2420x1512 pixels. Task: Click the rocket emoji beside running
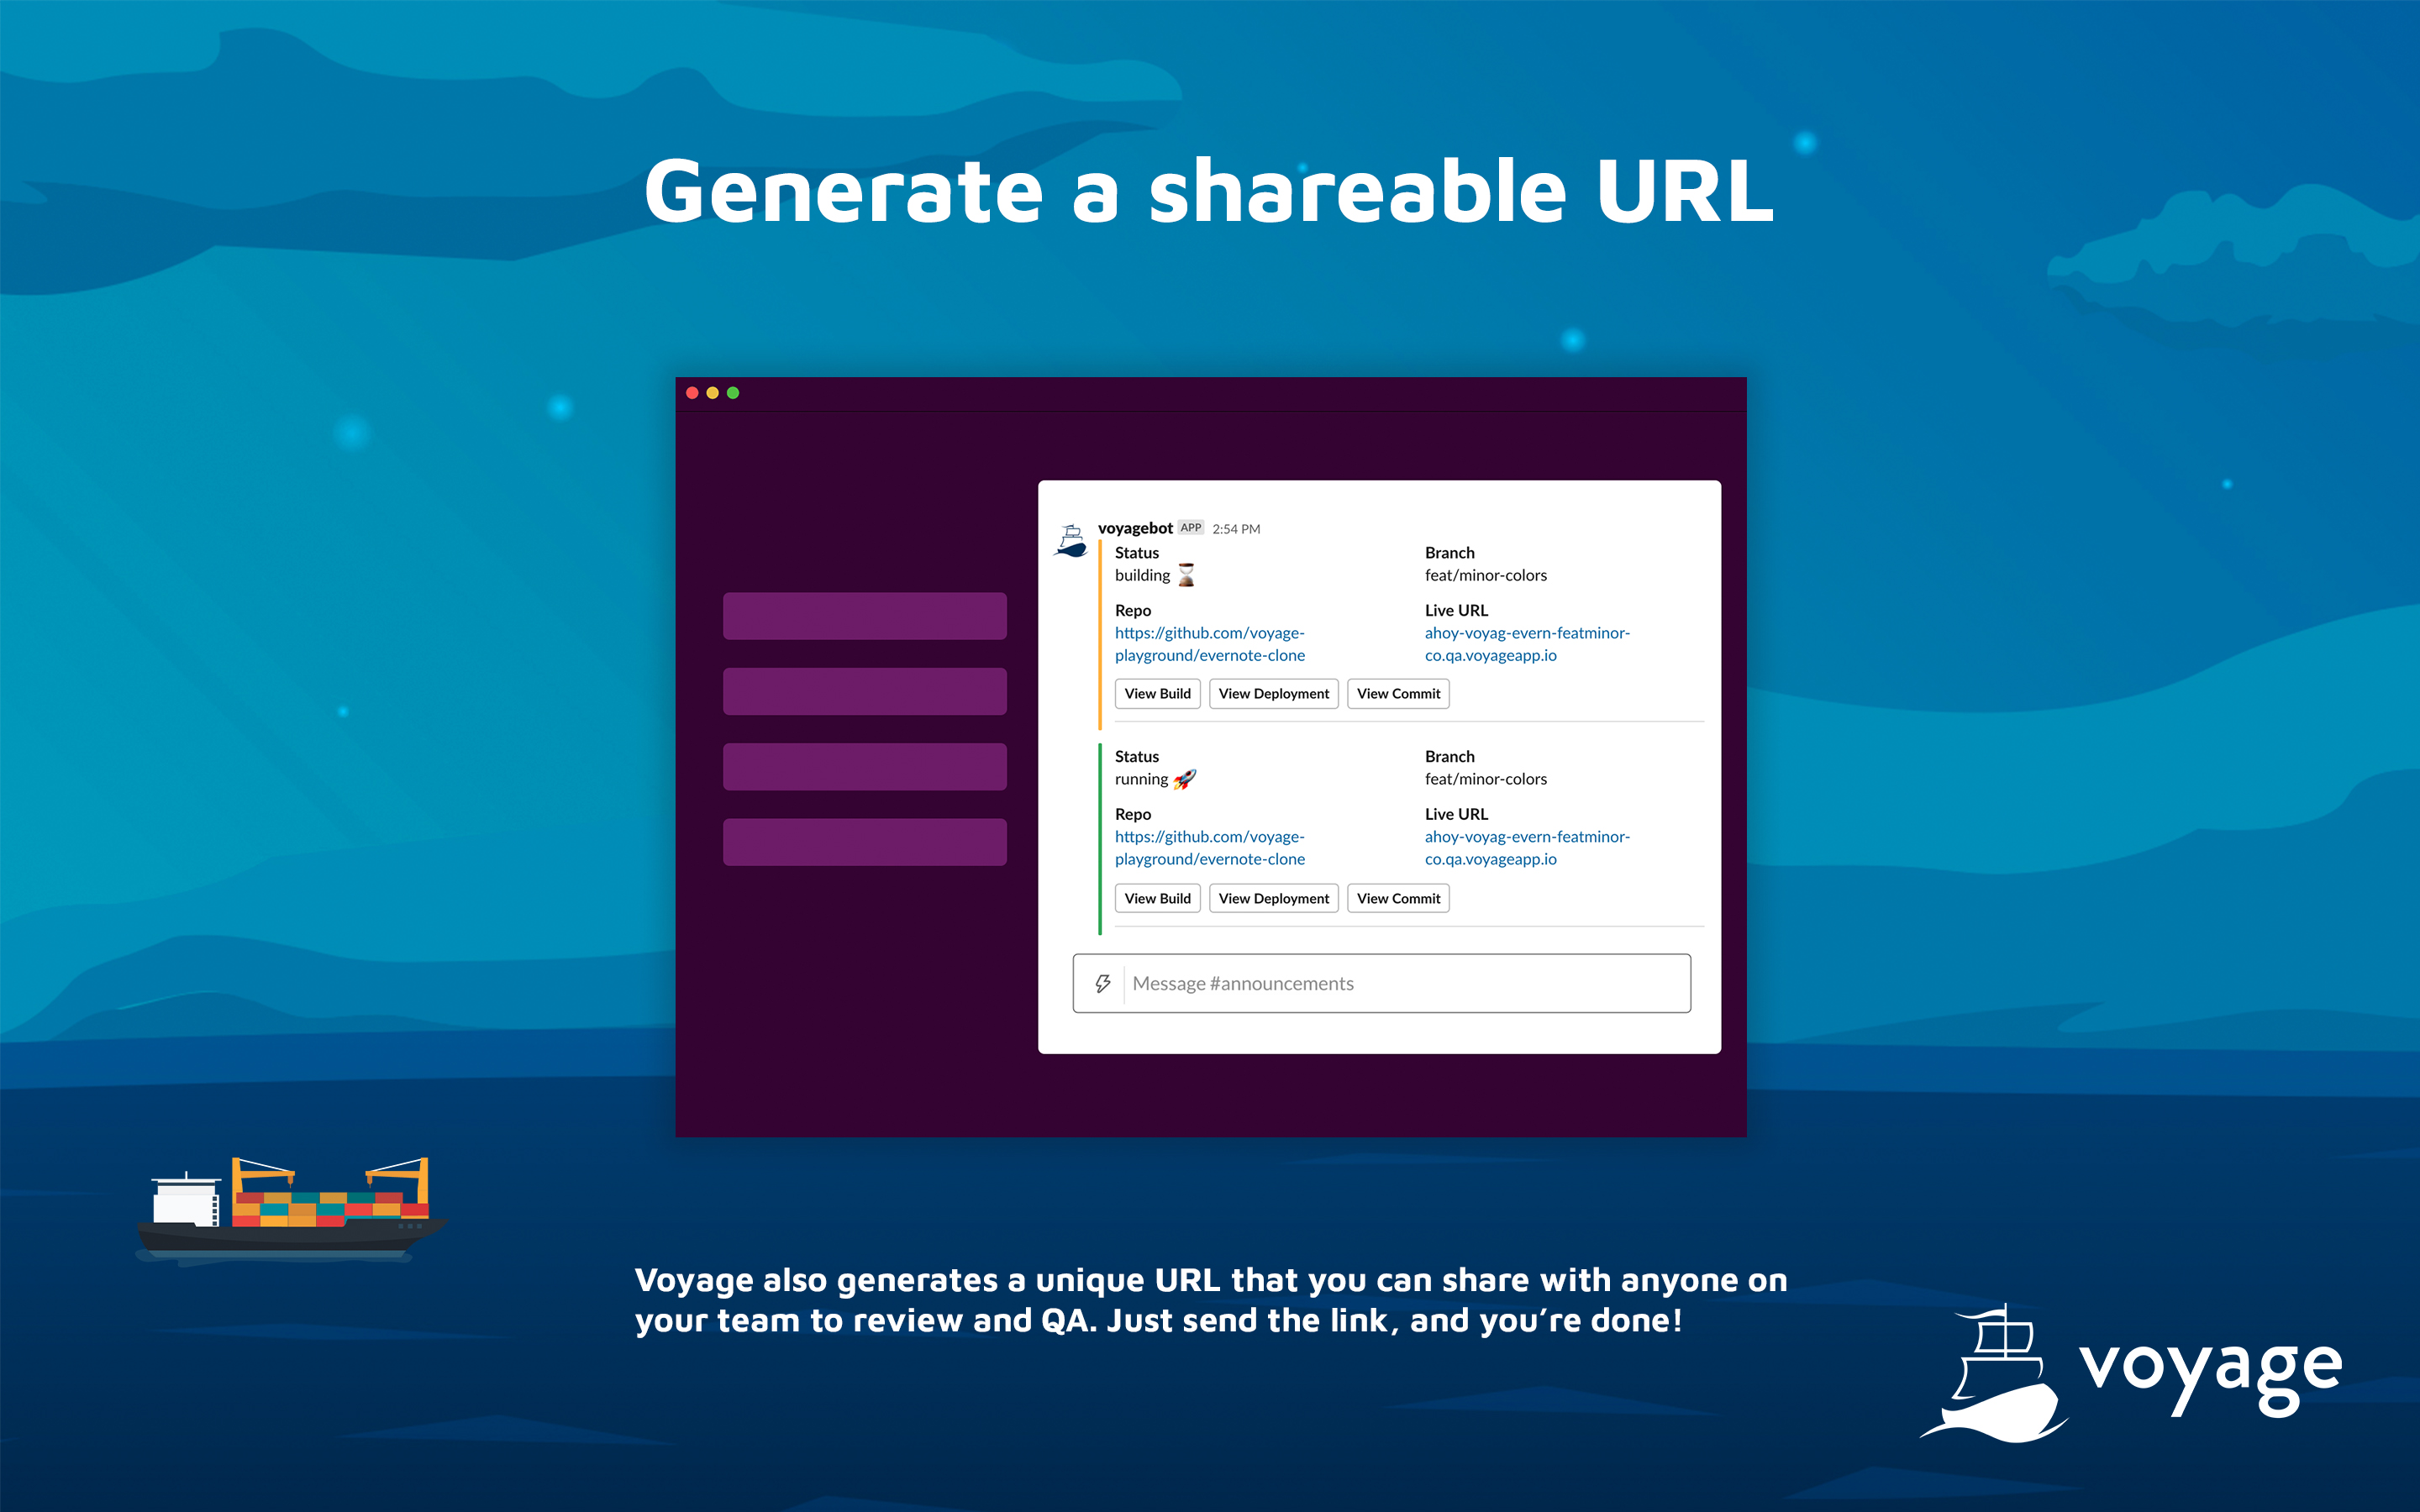coord(1185,779)
